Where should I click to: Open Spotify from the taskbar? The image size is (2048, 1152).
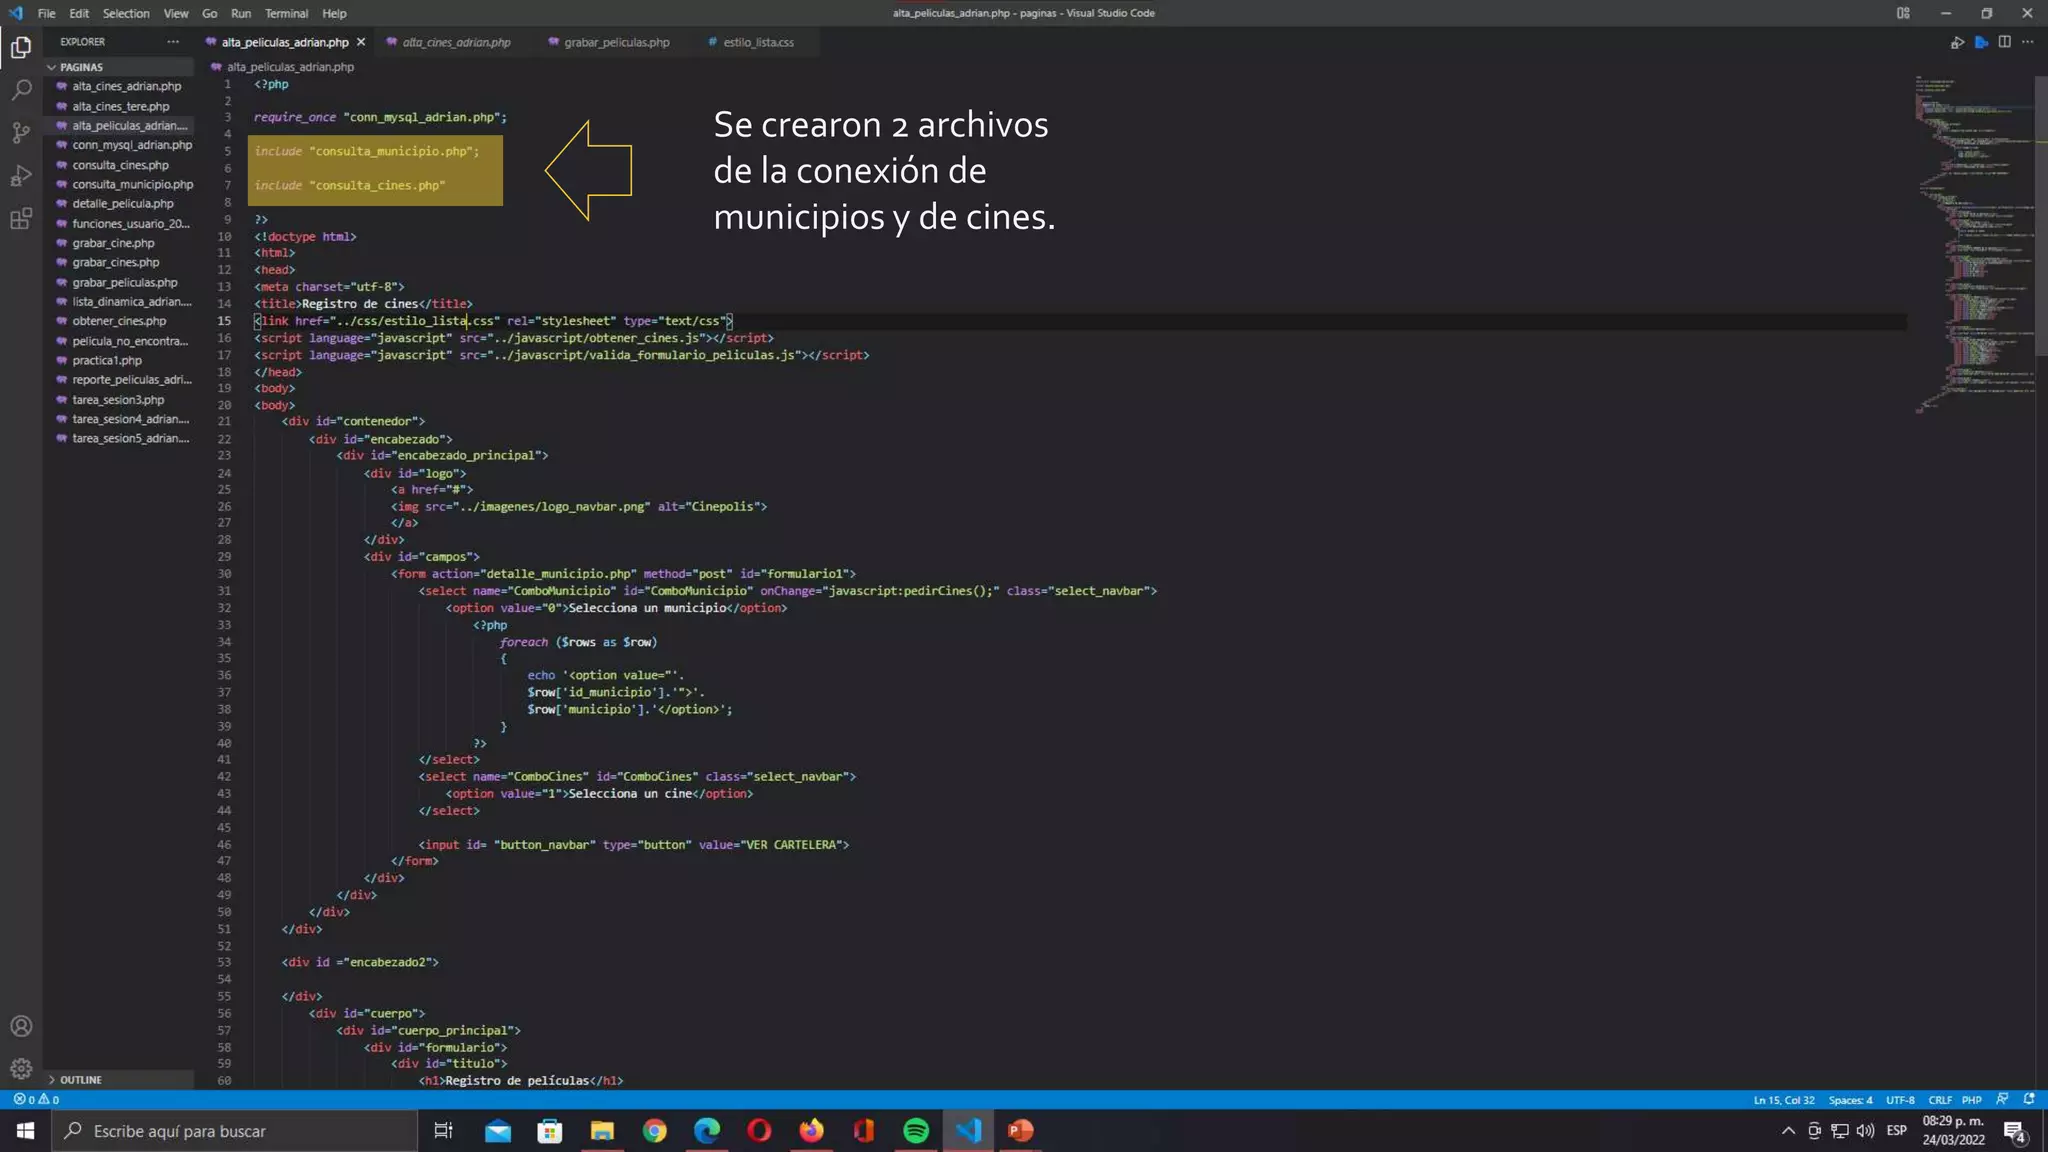(916, 1131)
